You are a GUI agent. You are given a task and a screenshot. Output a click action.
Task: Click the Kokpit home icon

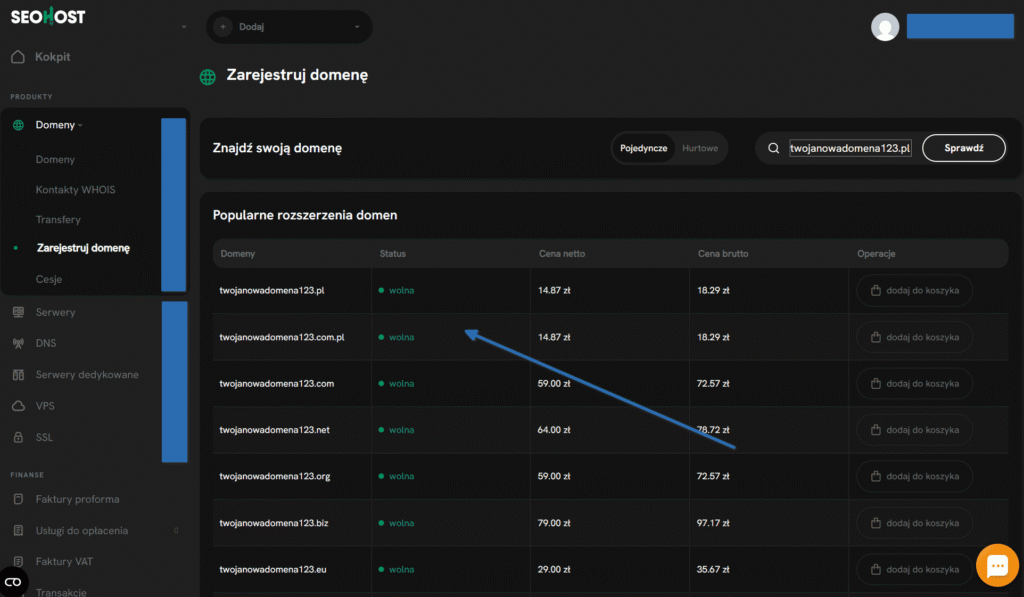(18, 57)
